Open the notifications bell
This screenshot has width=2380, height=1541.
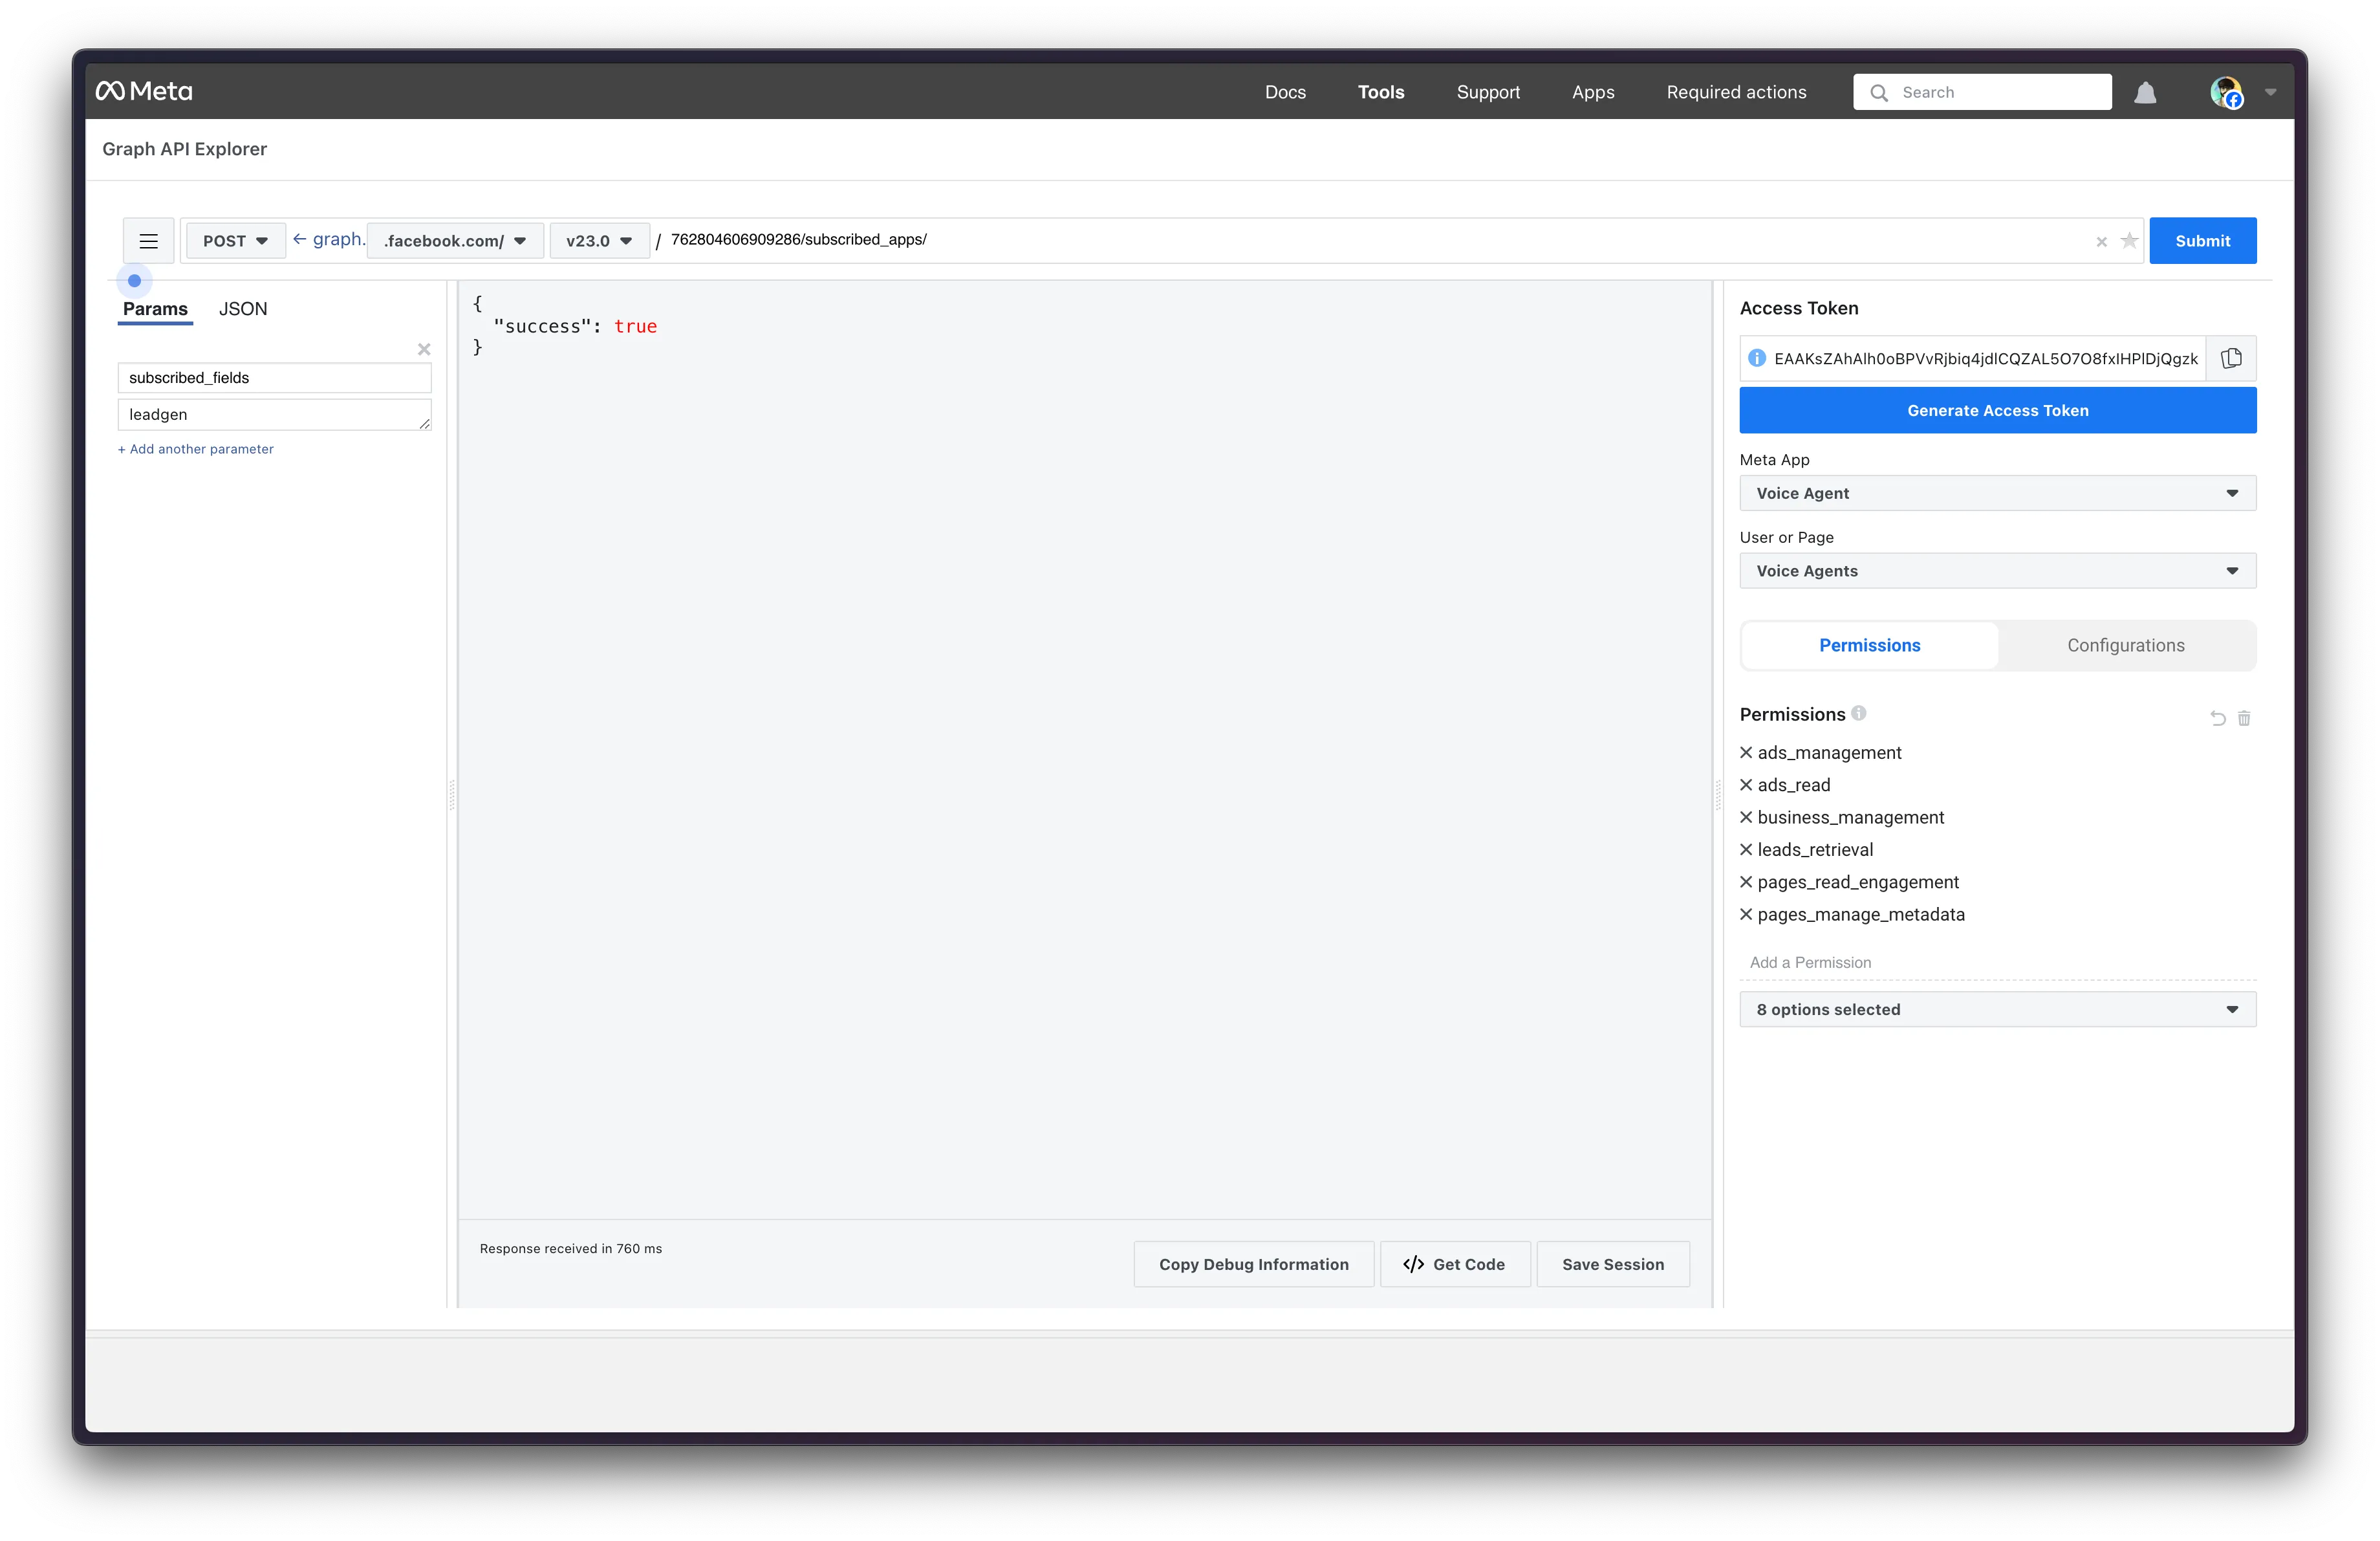pos(2145,92)
